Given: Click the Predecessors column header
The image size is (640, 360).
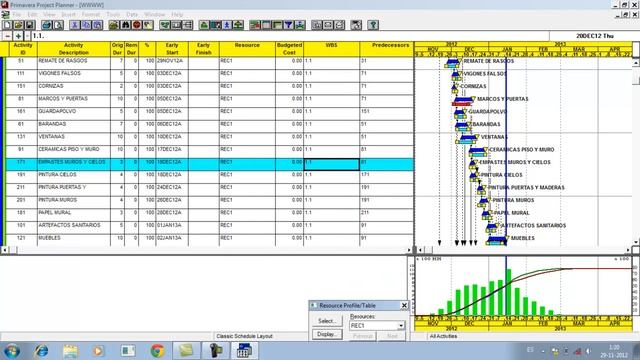Looking at the screenshot, I should pos(387,49).
